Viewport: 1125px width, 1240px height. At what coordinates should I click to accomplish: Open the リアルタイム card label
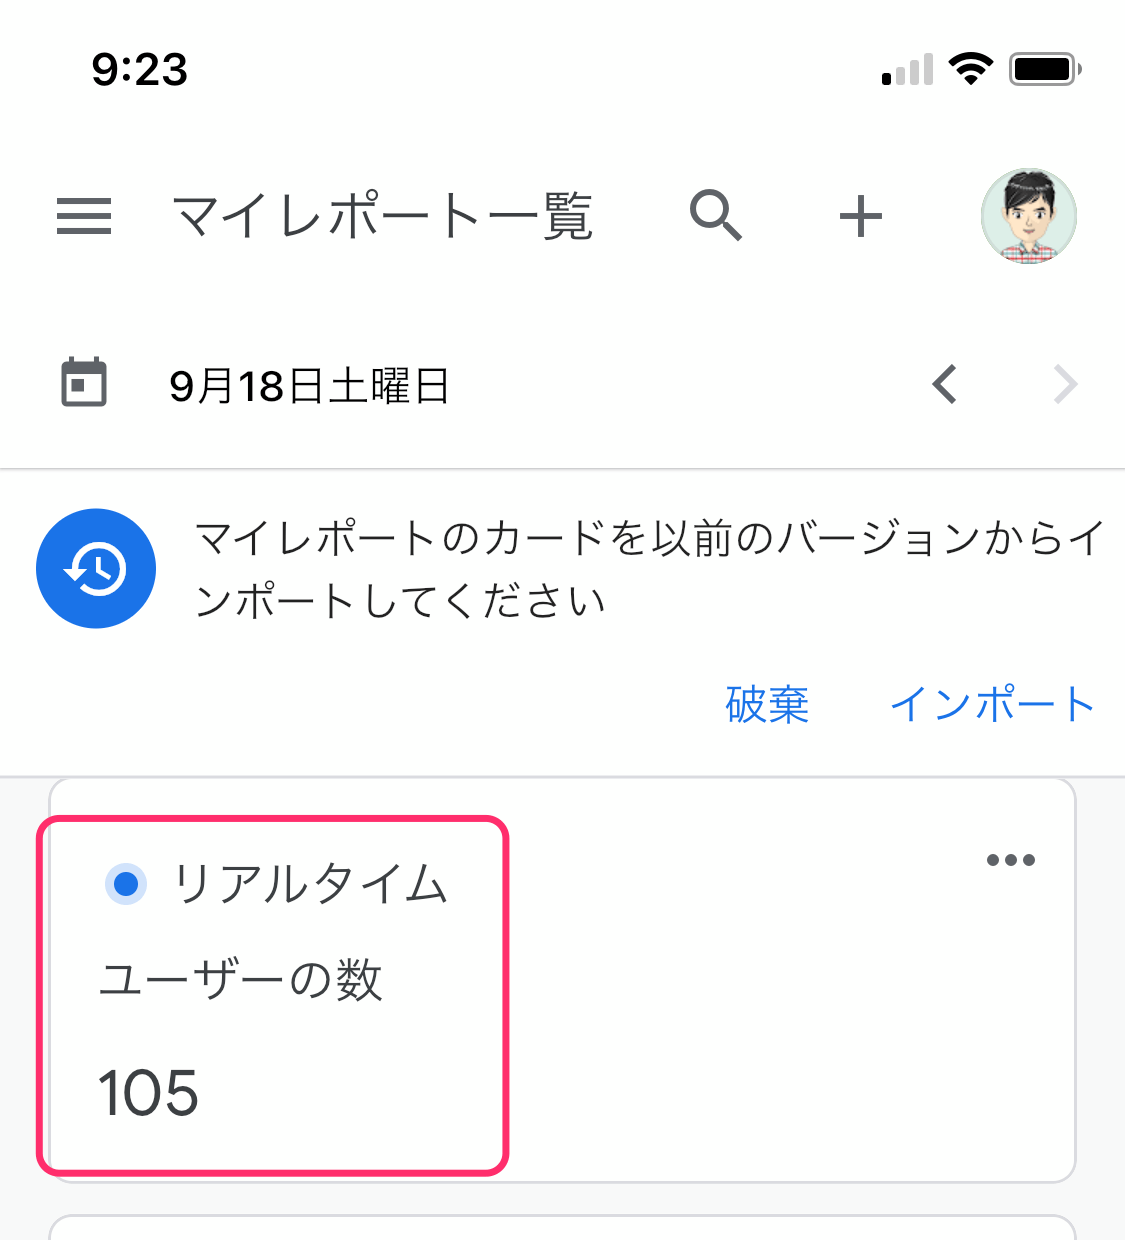pos(310,885)
